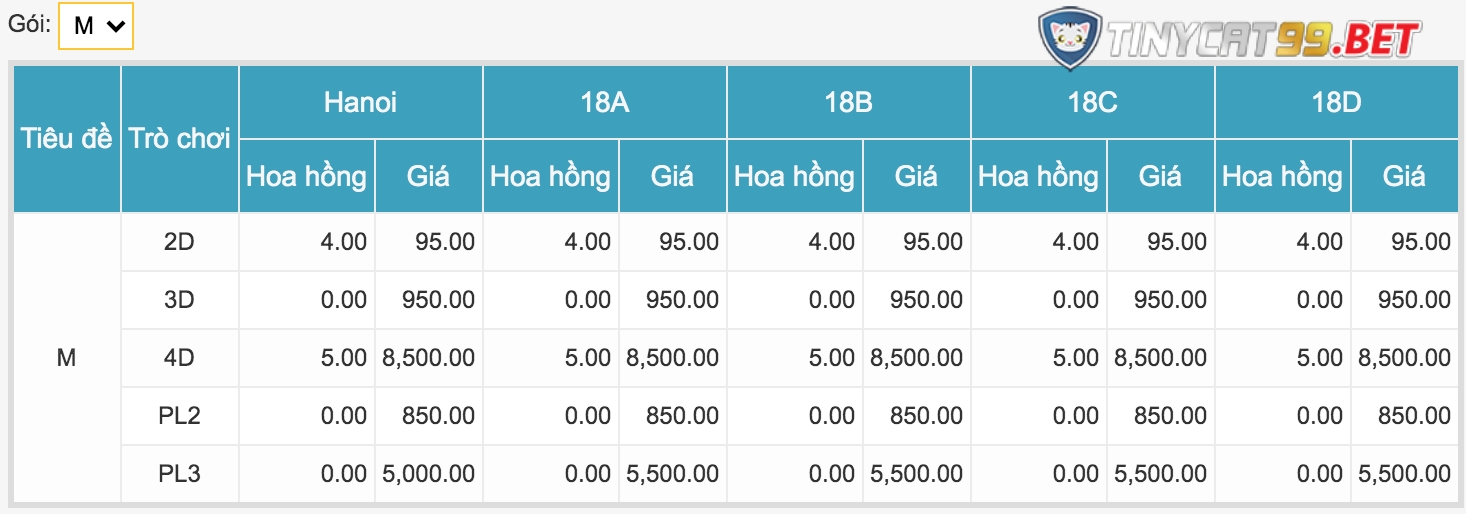1466x514 pixels.
Task: Click Giá subheader under 18D
Action: (1404, 176)
